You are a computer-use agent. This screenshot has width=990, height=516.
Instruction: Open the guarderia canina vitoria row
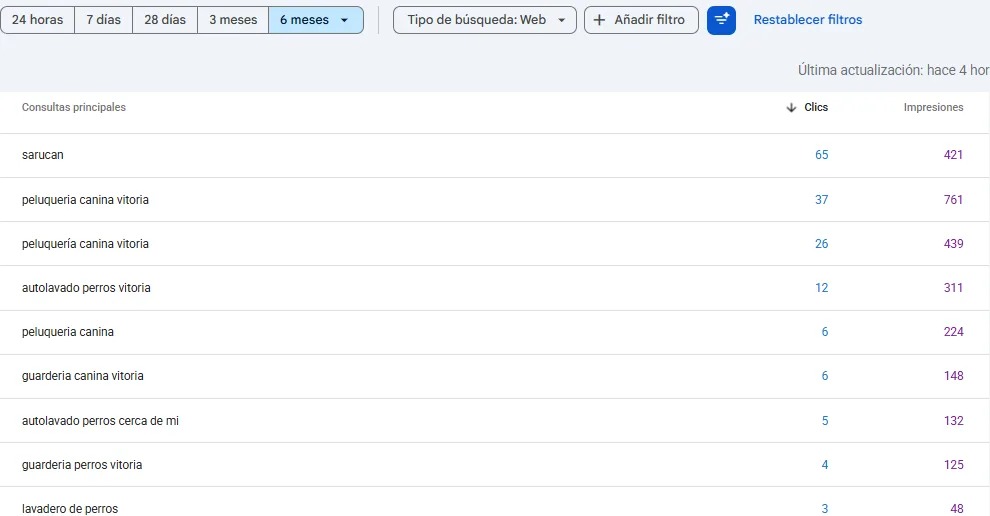(495, 376)
